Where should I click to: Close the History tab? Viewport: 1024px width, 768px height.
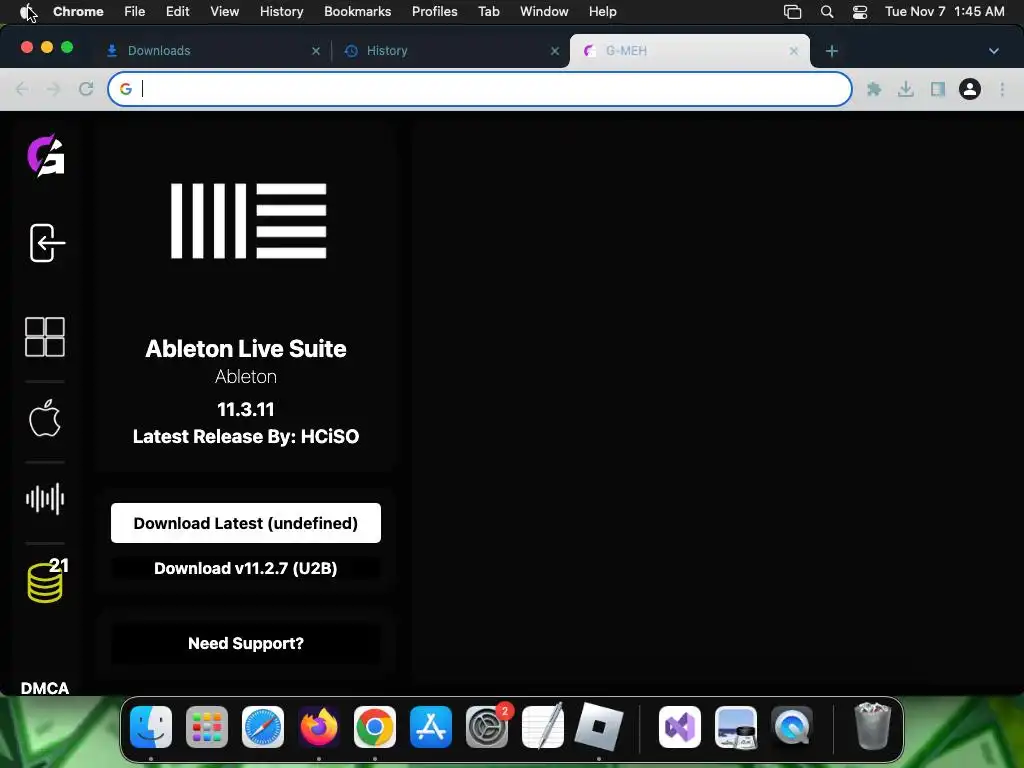tap(555, 51)
